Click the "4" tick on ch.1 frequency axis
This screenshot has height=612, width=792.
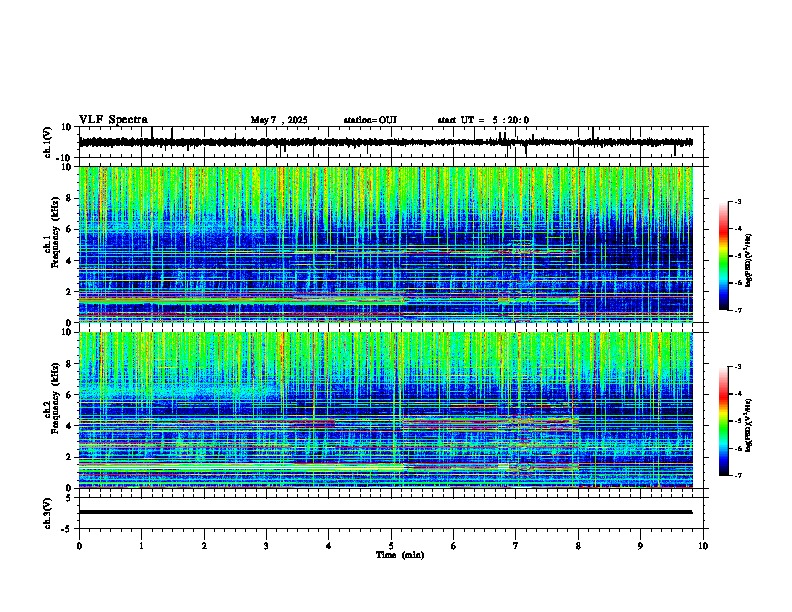coord(69,261)
